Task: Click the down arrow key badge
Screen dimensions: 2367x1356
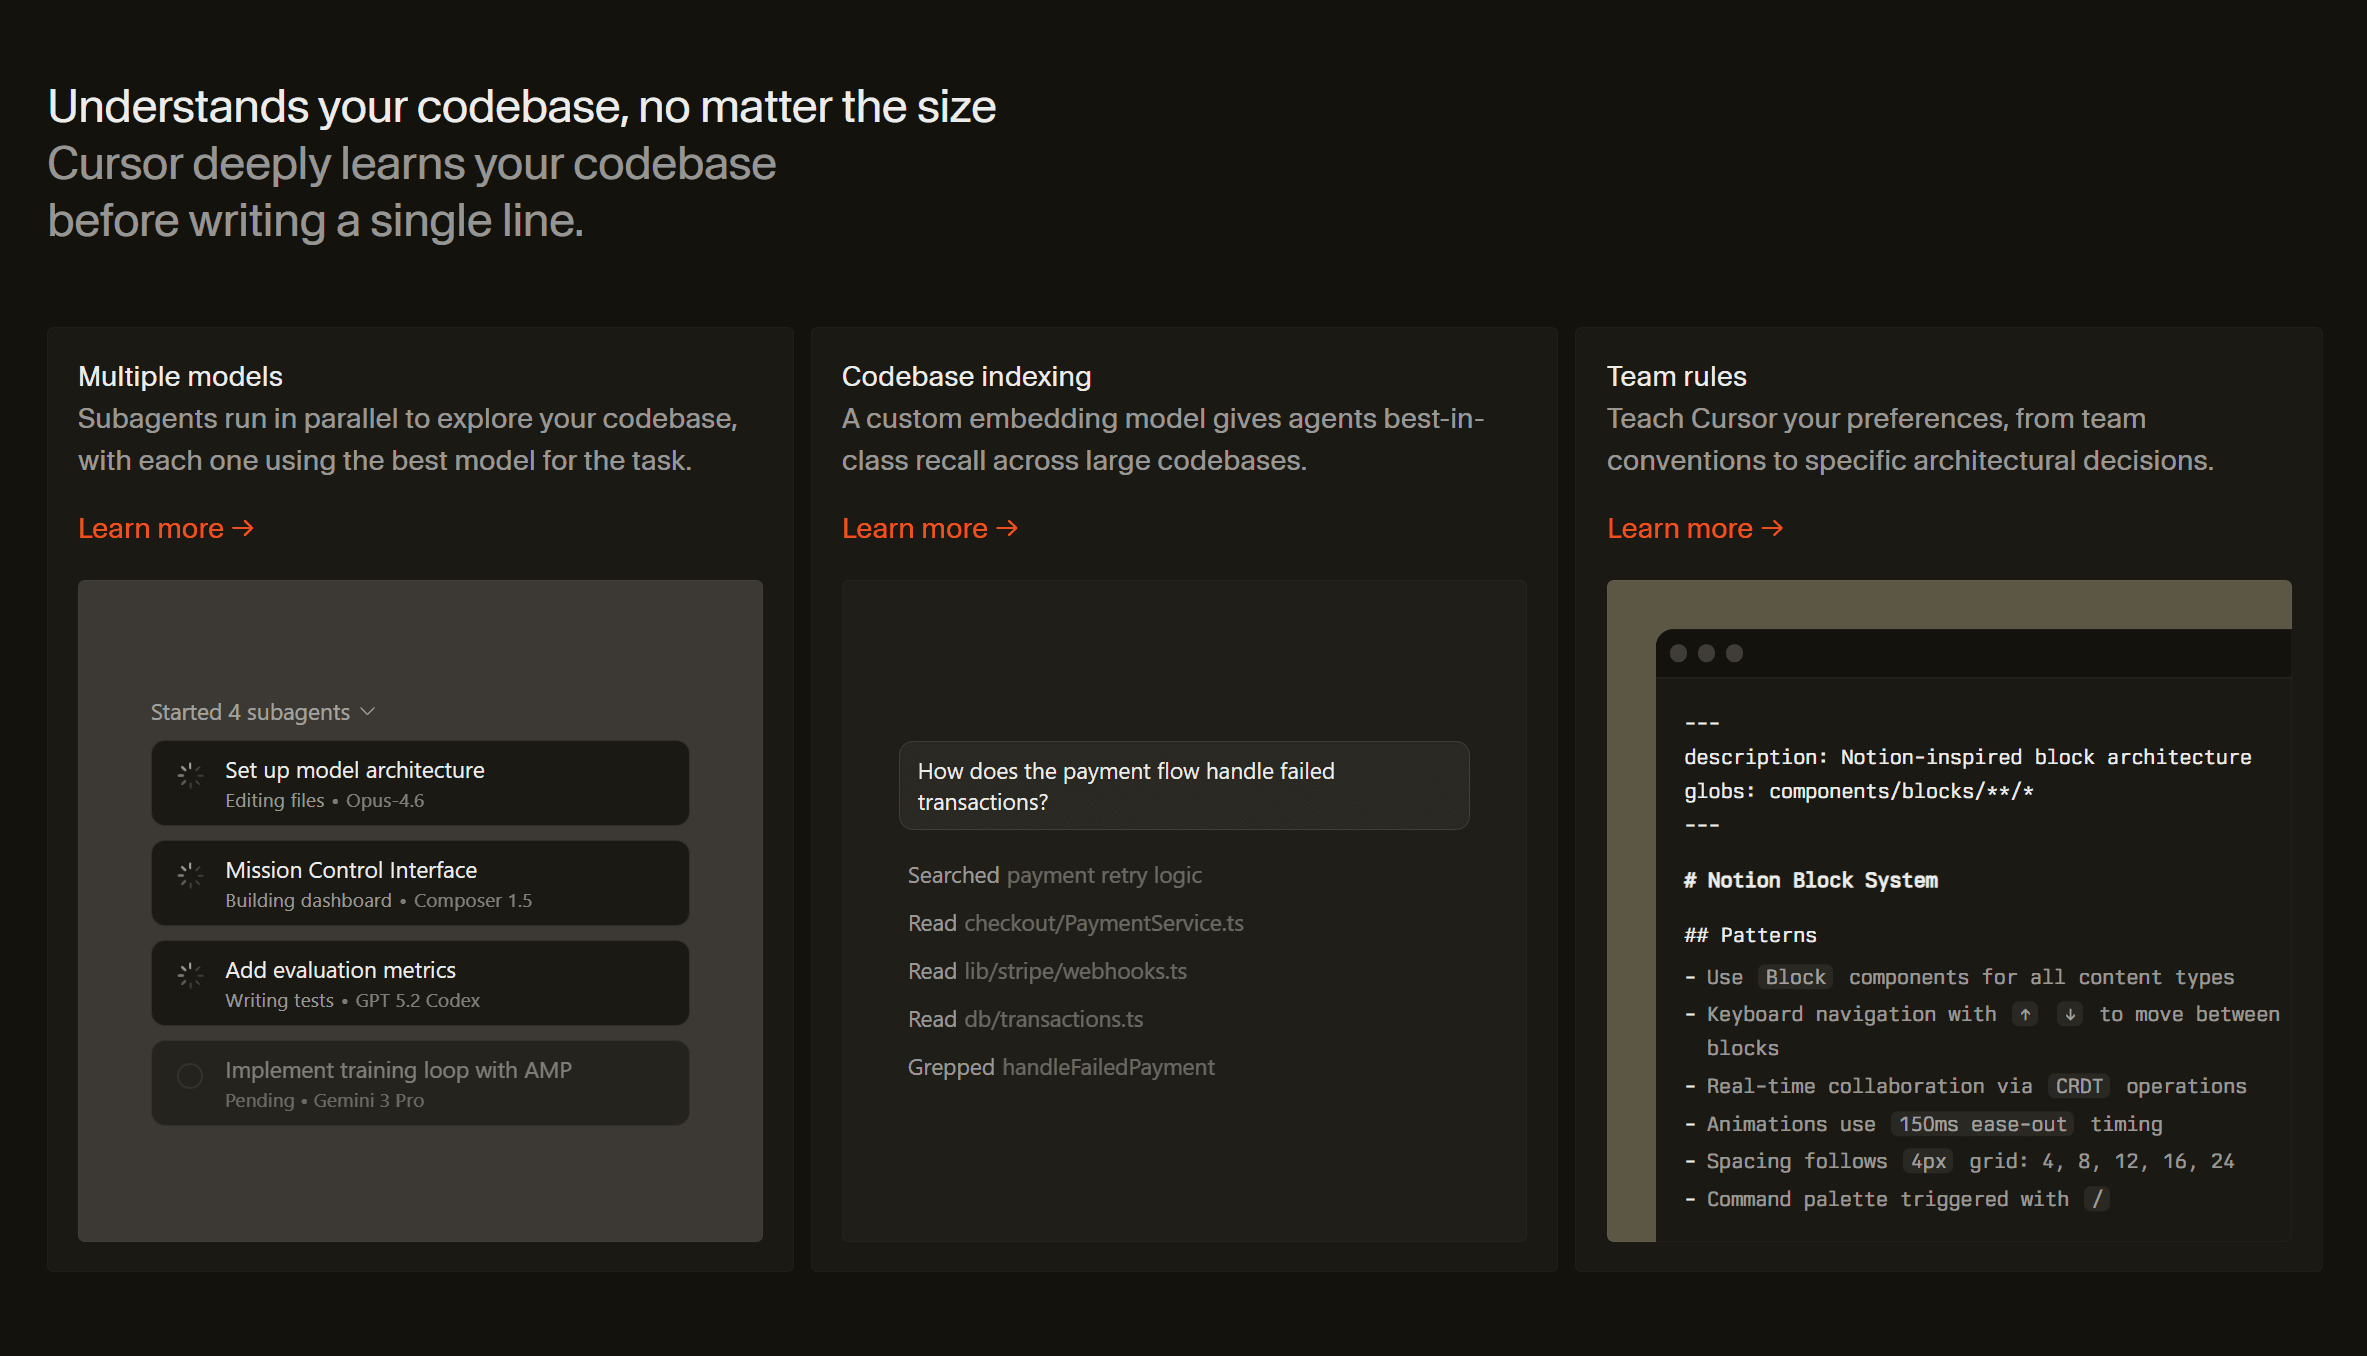Action: coord(2070,1014)
